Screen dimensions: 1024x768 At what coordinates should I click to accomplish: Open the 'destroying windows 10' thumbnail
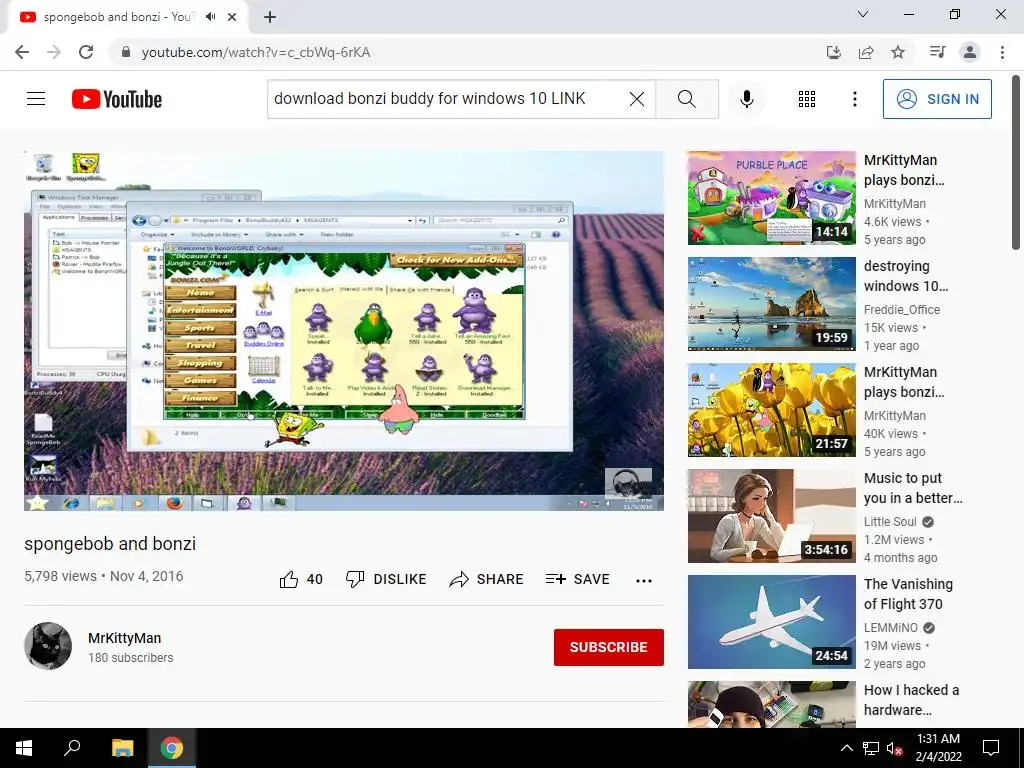771,304
